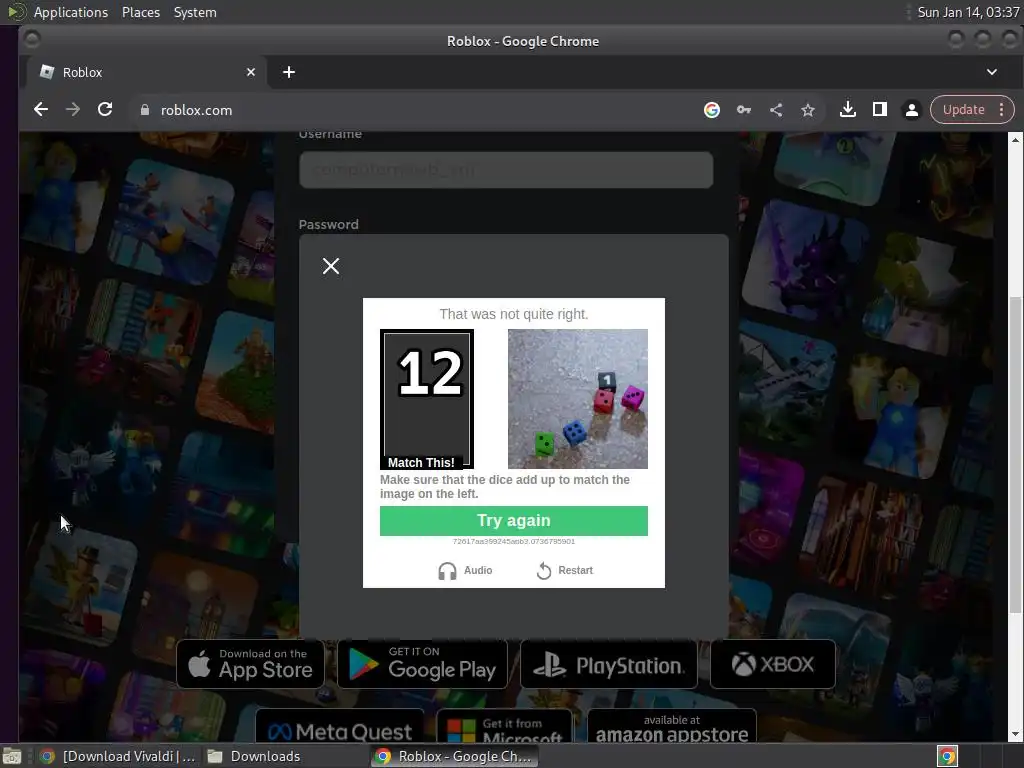1024x768 pixels.
Task: Click the page vertical scrollbar
Action: tap(1015, 455)
